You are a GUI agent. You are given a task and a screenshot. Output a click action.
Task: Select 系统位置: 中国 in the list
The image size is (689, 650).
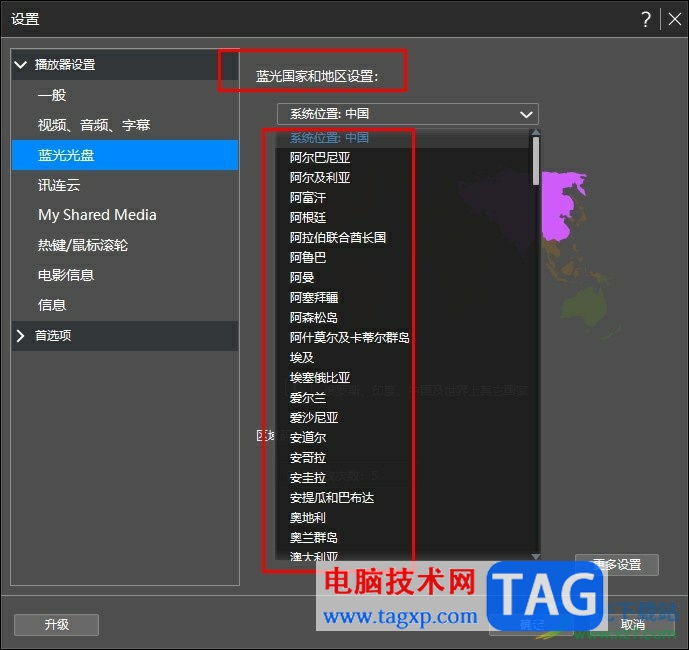coord(403,138)
